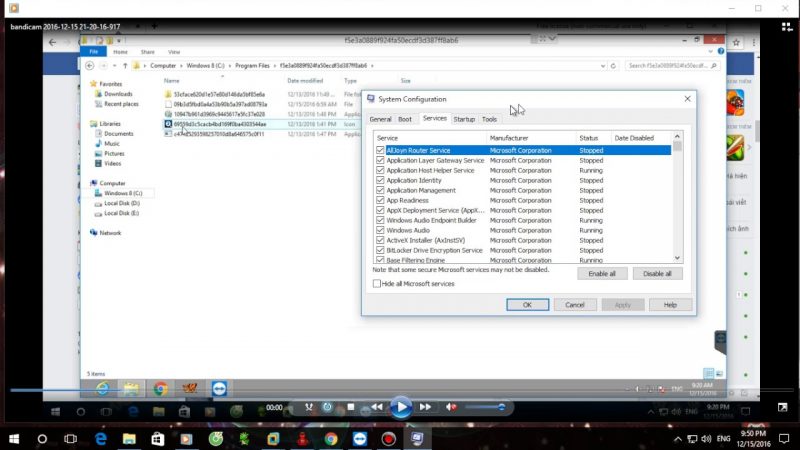Image resolution: width=800 pixels, height=450 pixels.
Task: Expand the Explorer address bar dropdown
Action: click(x=603, y=66)
